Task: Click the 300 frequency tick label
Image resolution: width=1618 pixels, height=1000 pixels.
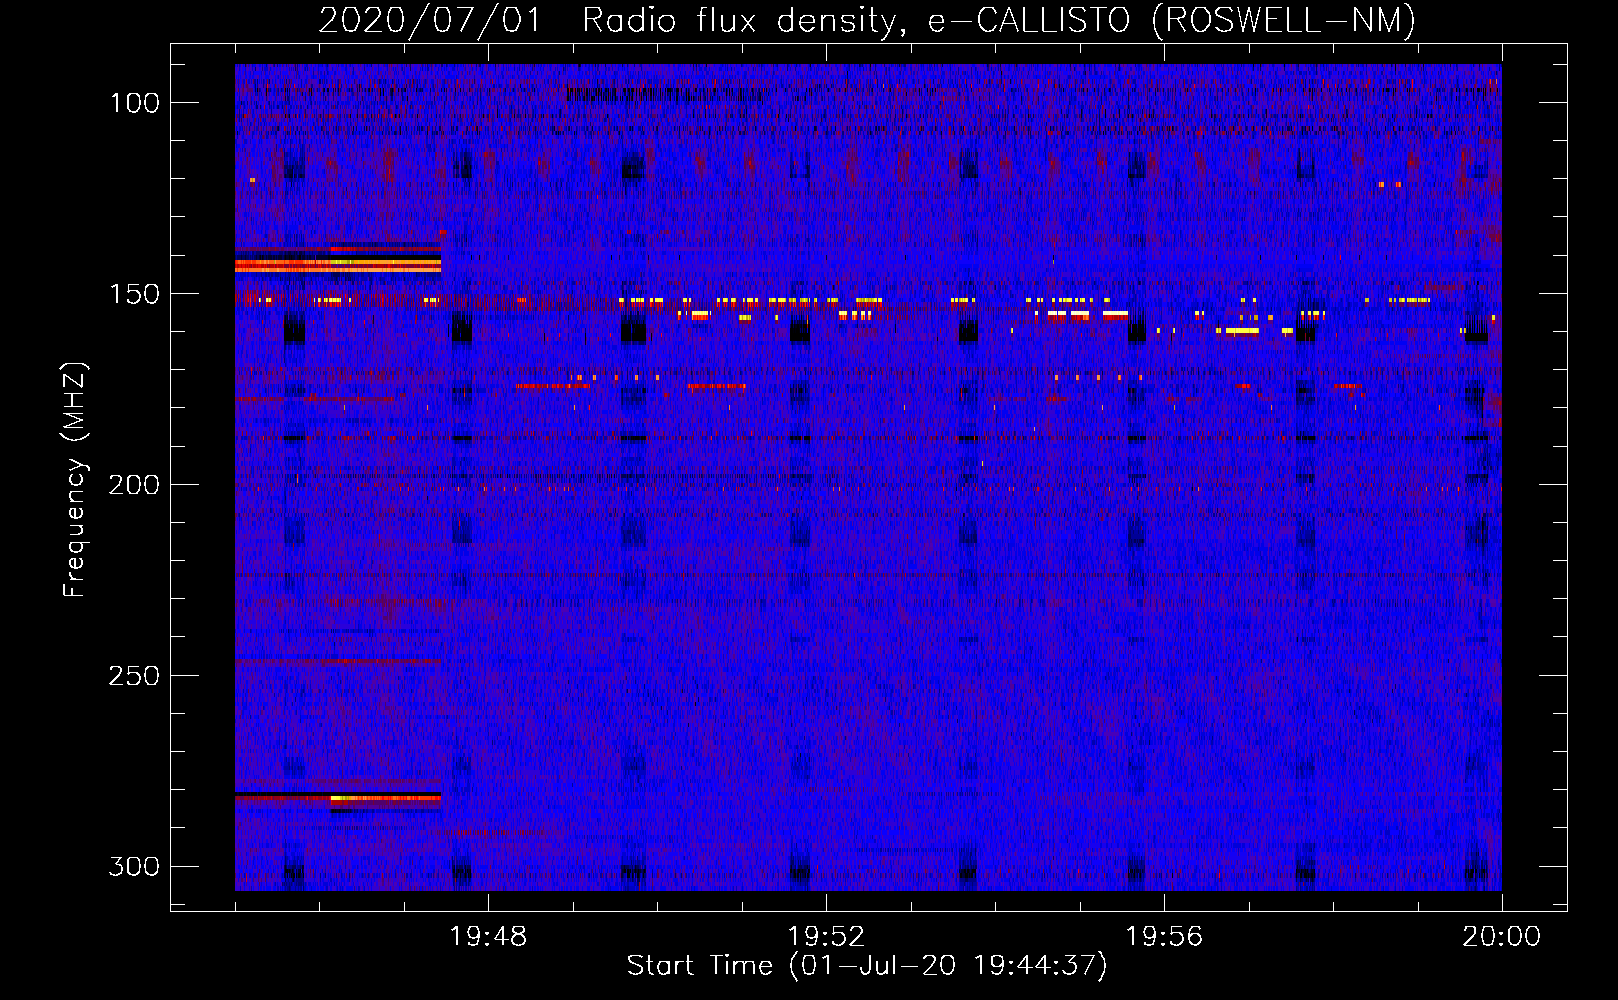Action: point(134,866)
